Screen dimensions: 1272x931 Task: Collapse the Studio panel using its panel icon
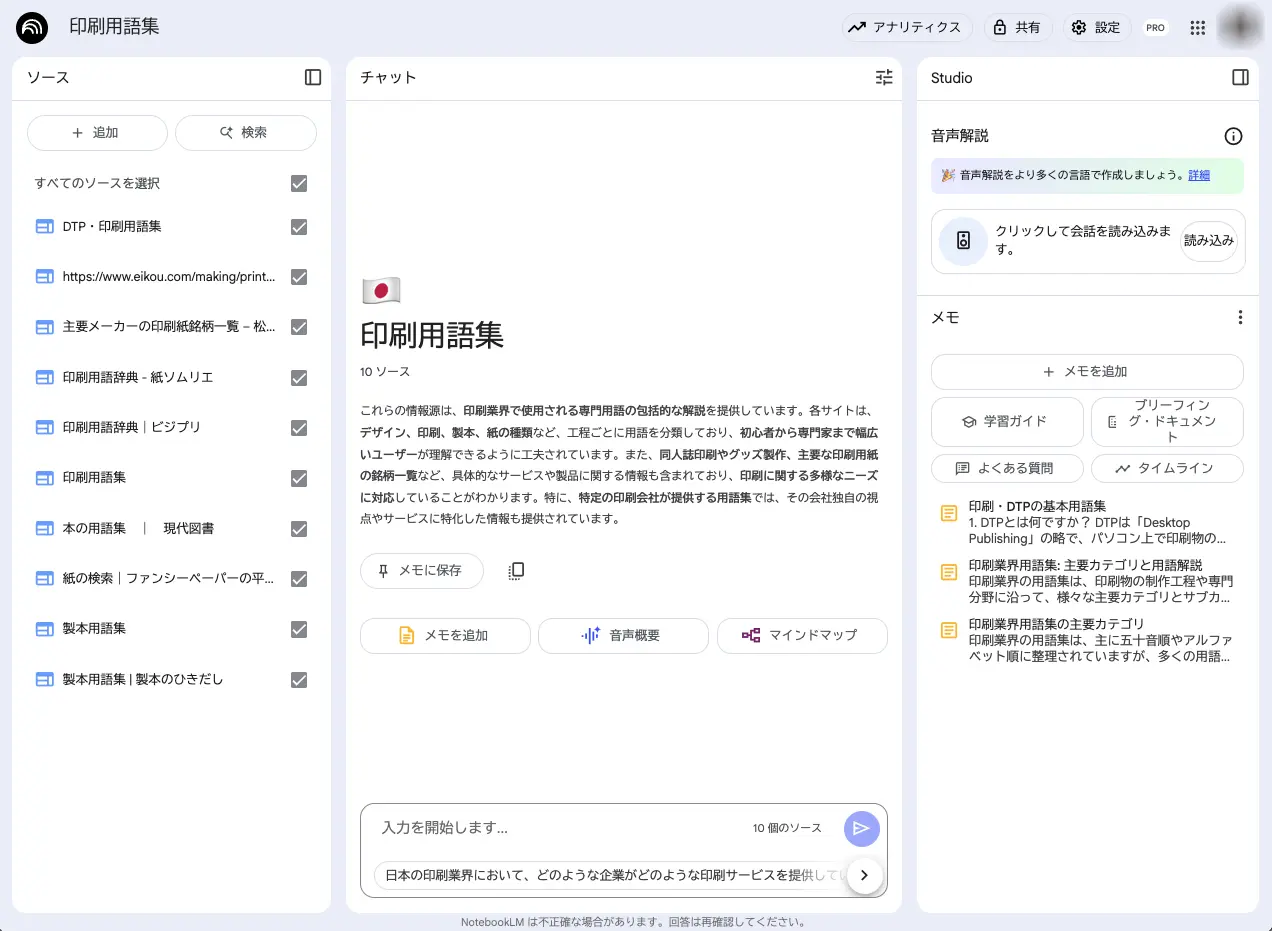click(x=1241, y=77)
